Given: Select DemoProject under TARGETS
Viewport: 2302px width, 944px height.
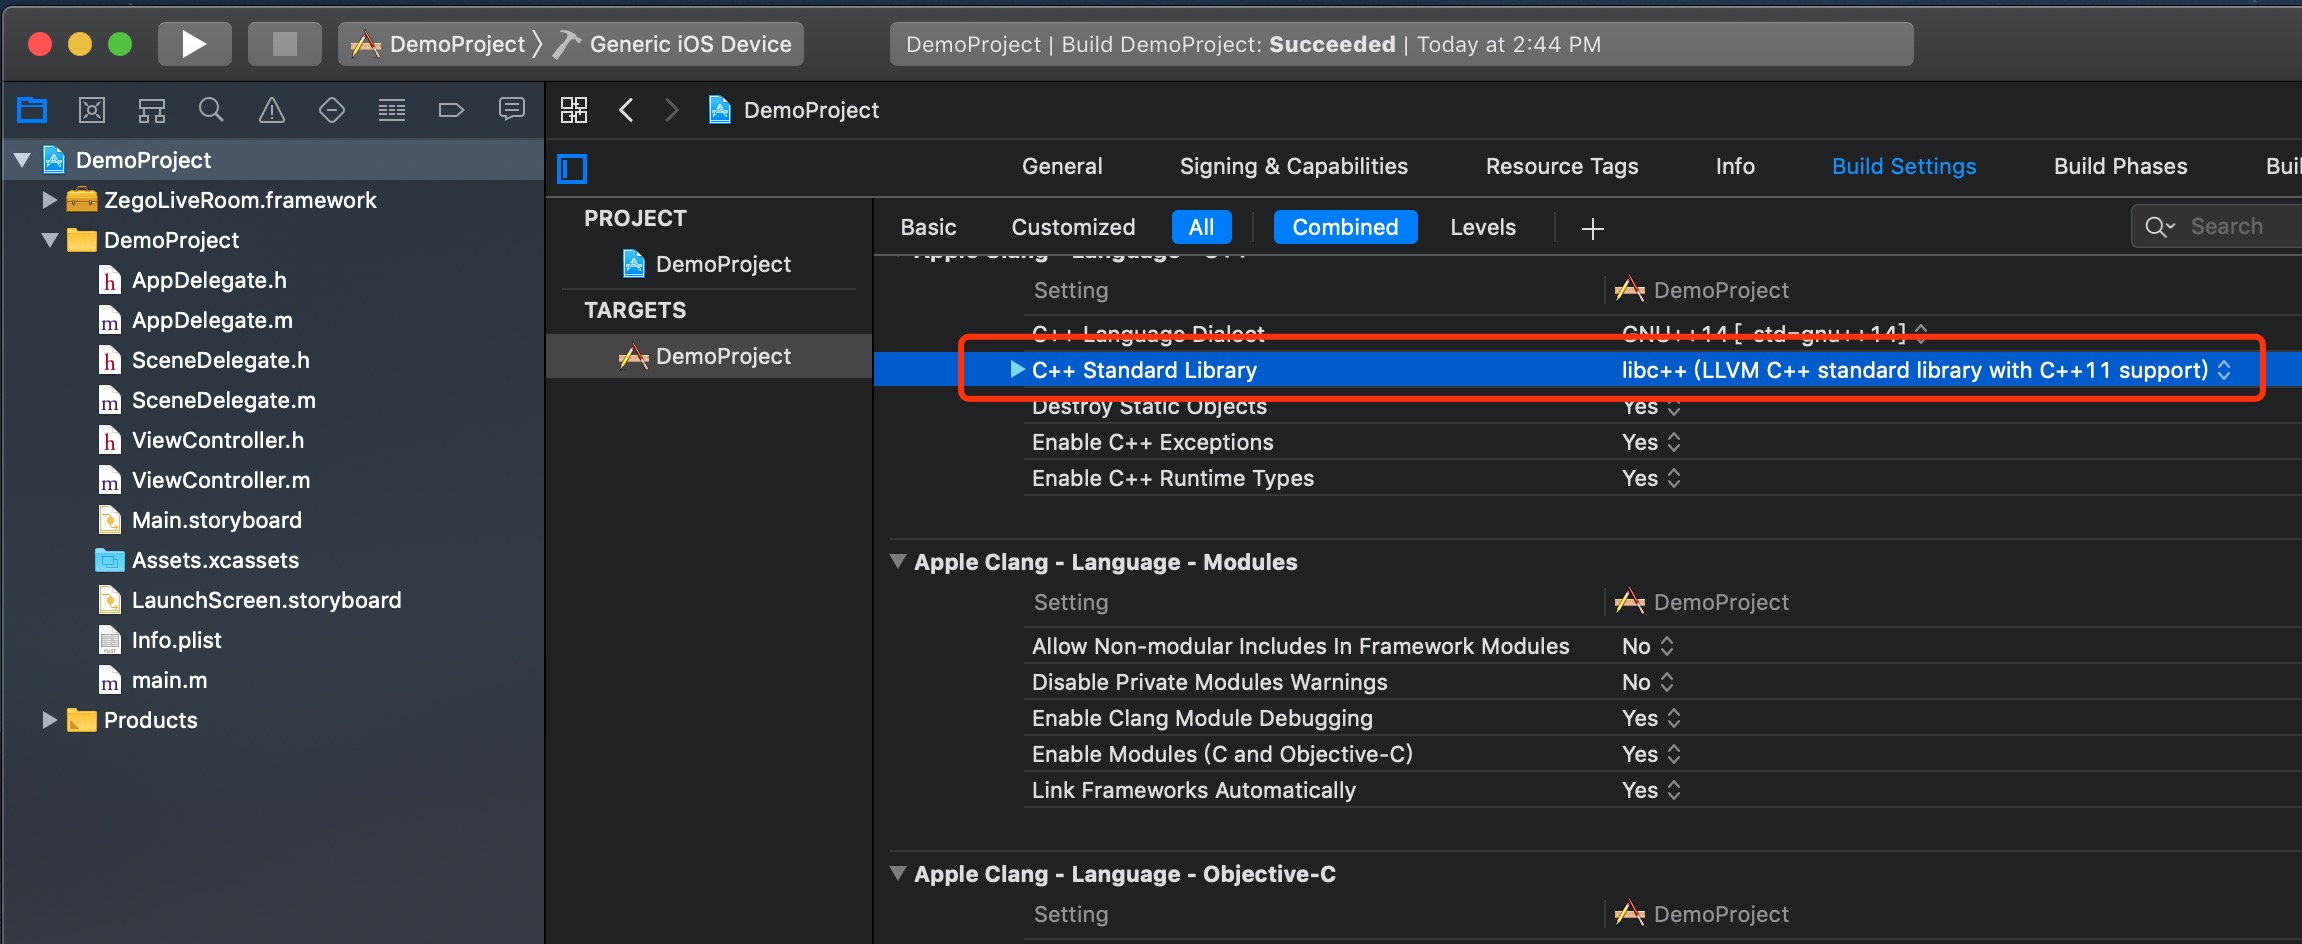Looking at the screenshot, I should (706, 356).
